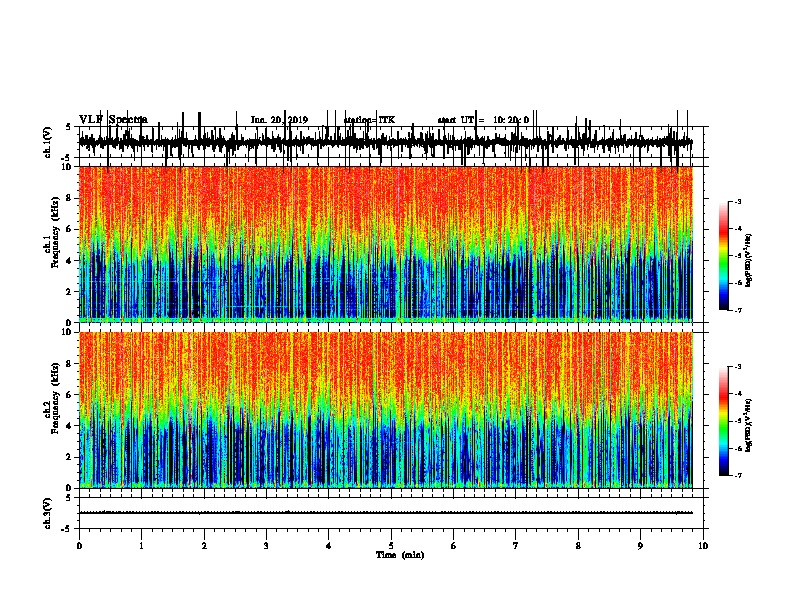Click time axis tick label "3"
This screenshot has height=612, width=792.
[266, 546]
